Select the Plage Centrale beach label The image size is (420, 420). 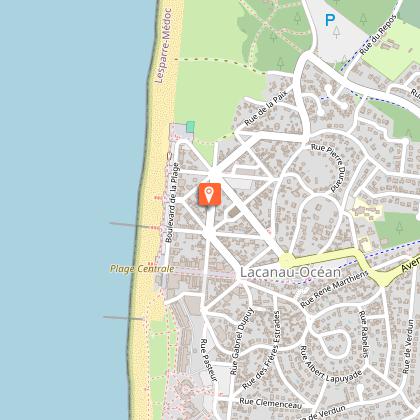(142, 269)
